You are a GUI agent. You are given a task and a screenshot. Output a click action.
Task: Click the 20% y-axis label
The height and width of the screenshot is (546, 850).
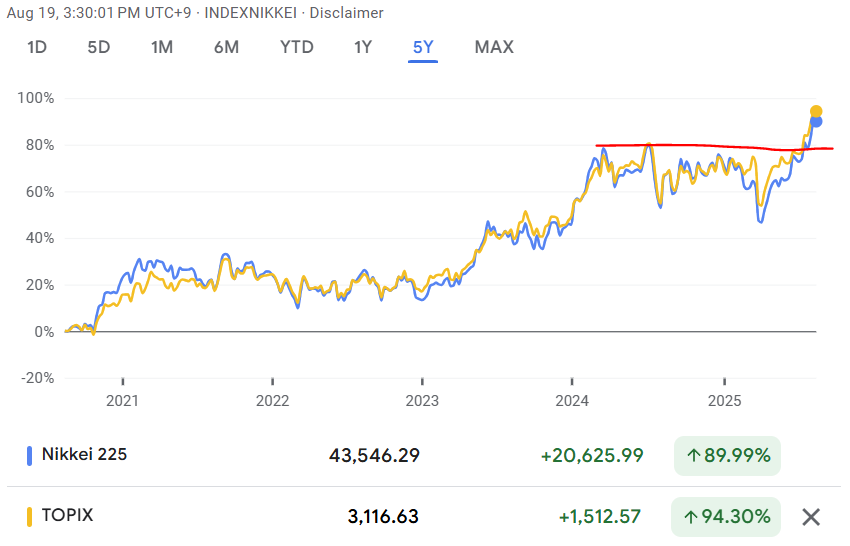click(40, 285)
